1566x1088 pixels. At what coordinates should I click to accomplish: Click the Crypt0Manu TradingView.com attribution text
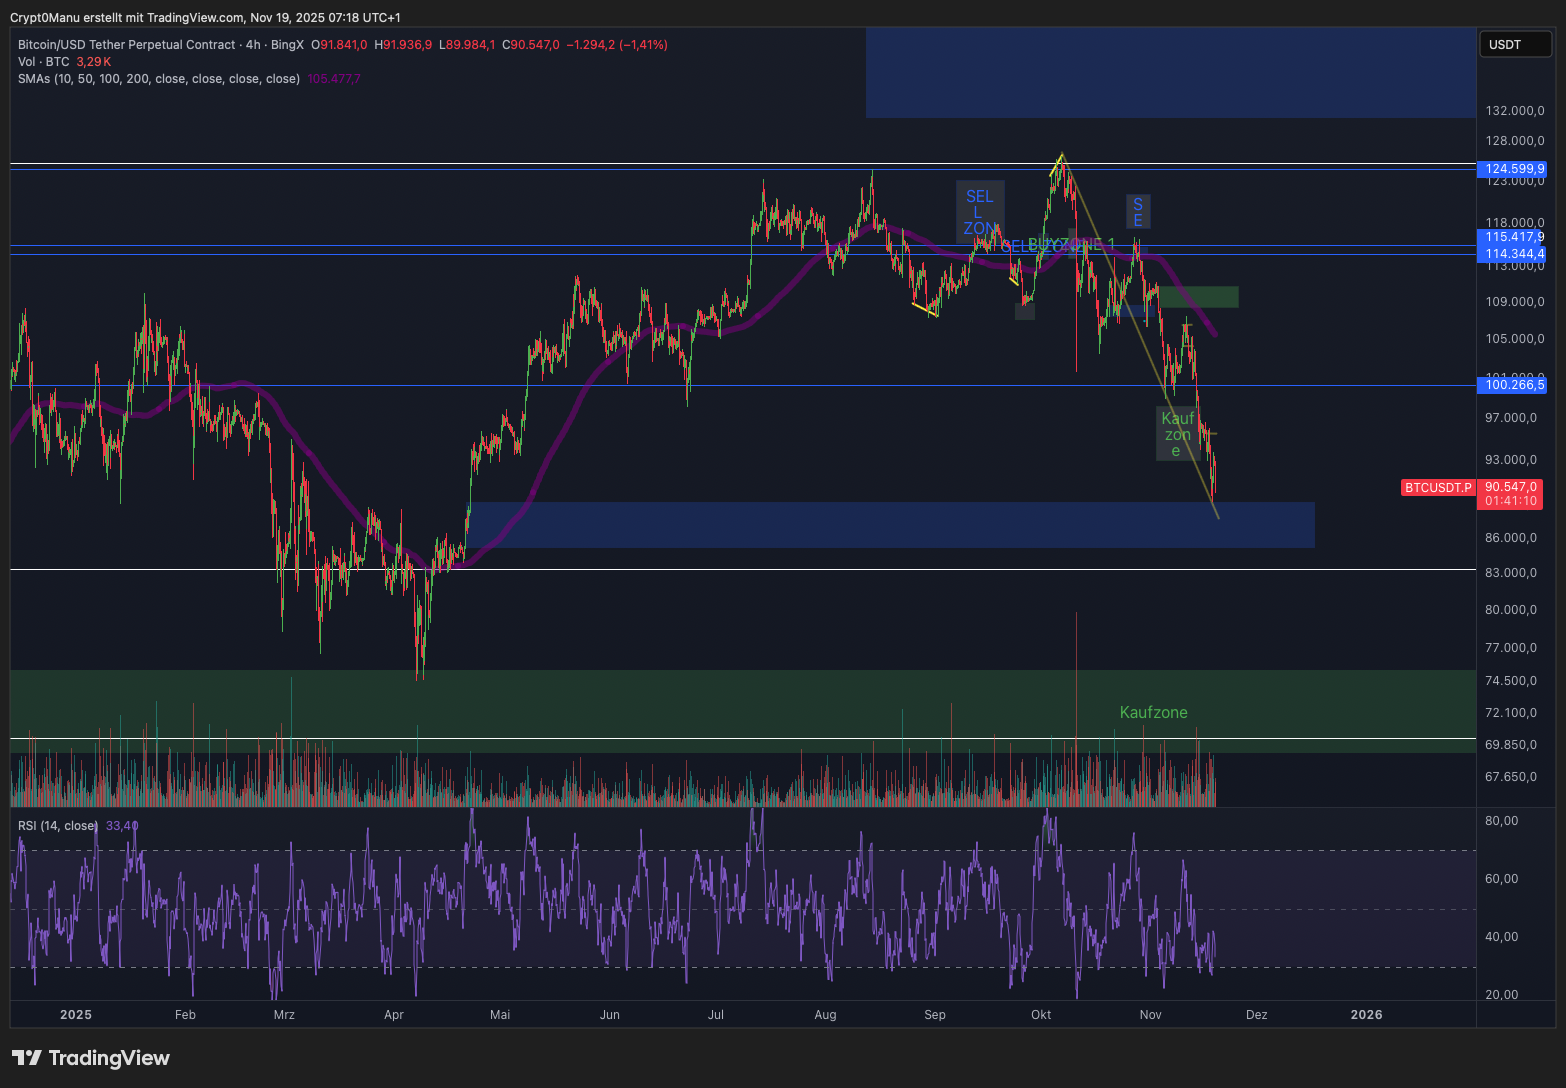point(205,18)
